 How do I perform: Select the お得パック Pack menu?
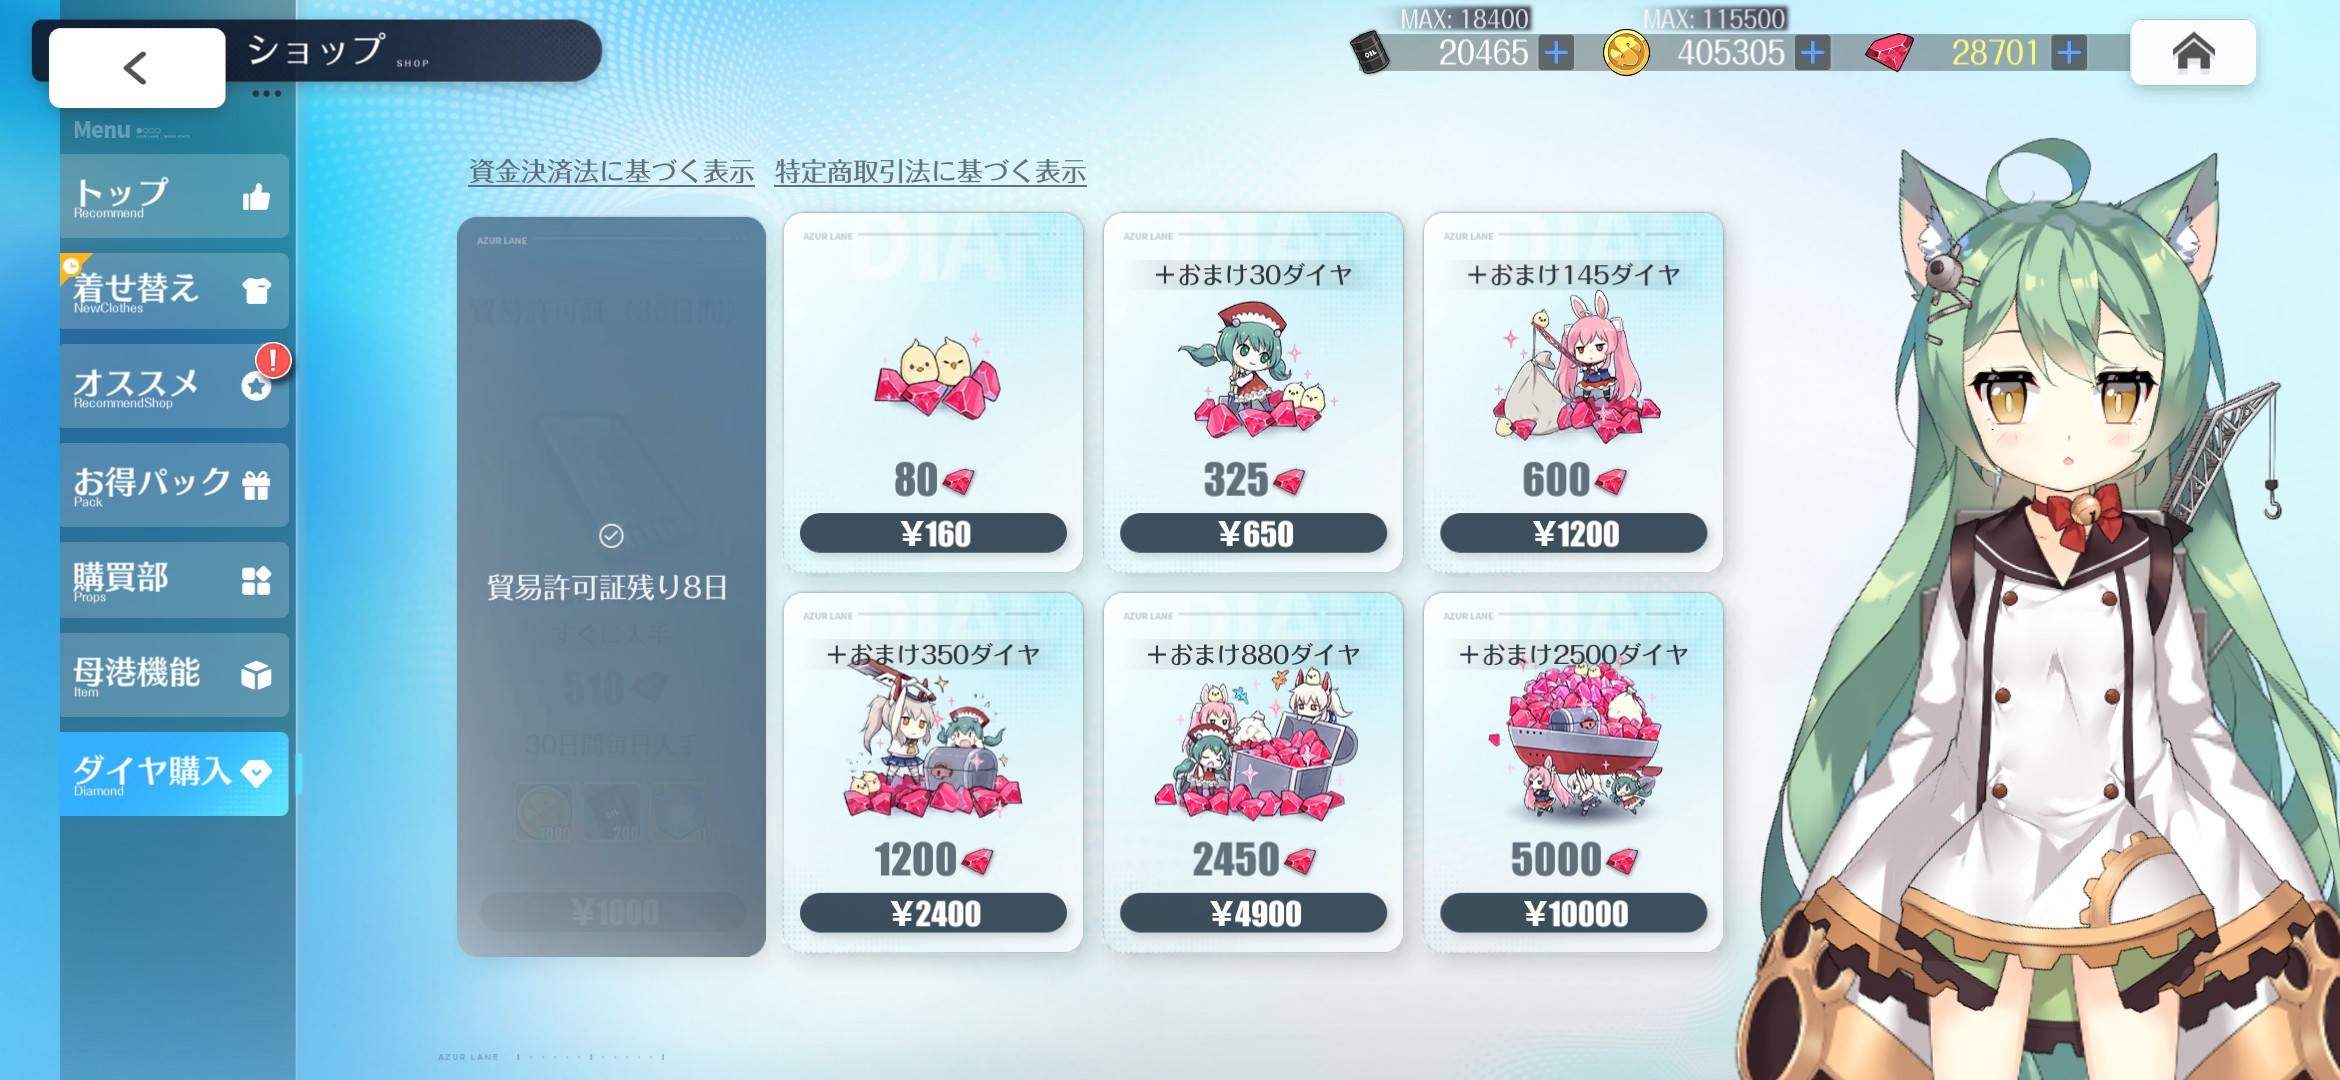[174, 485]
